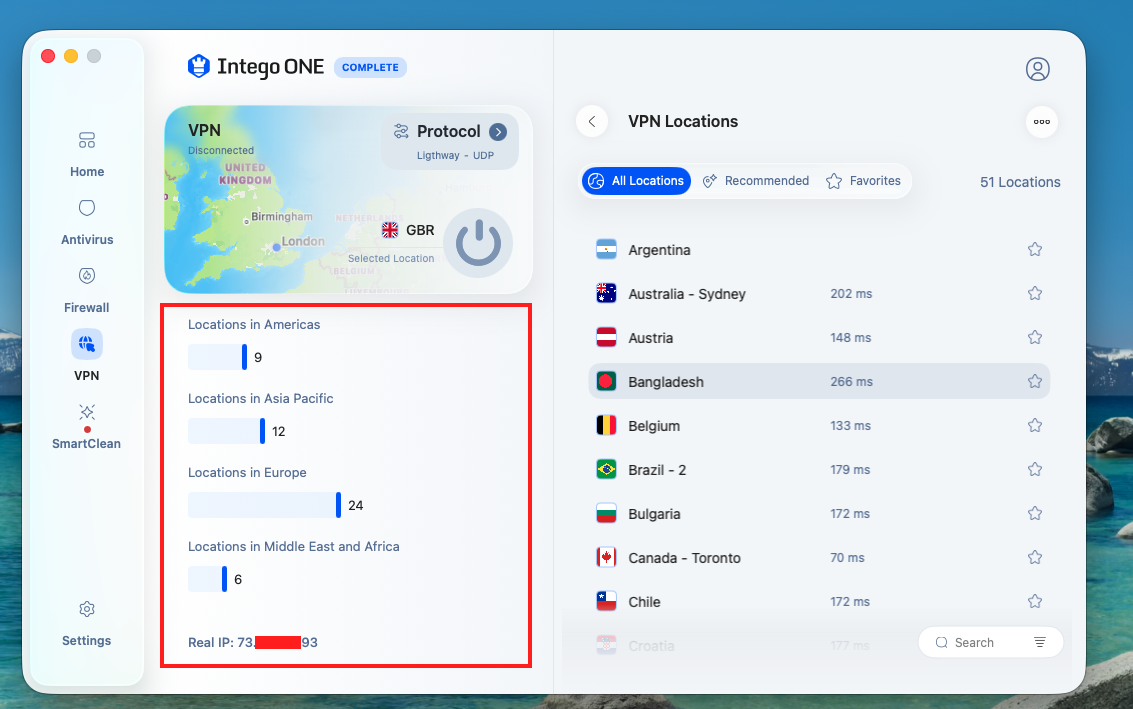The width and height of the screenshot is (1133, 709).
Task: Open the Home section in sidebar
Action: (x=87, y=155)
